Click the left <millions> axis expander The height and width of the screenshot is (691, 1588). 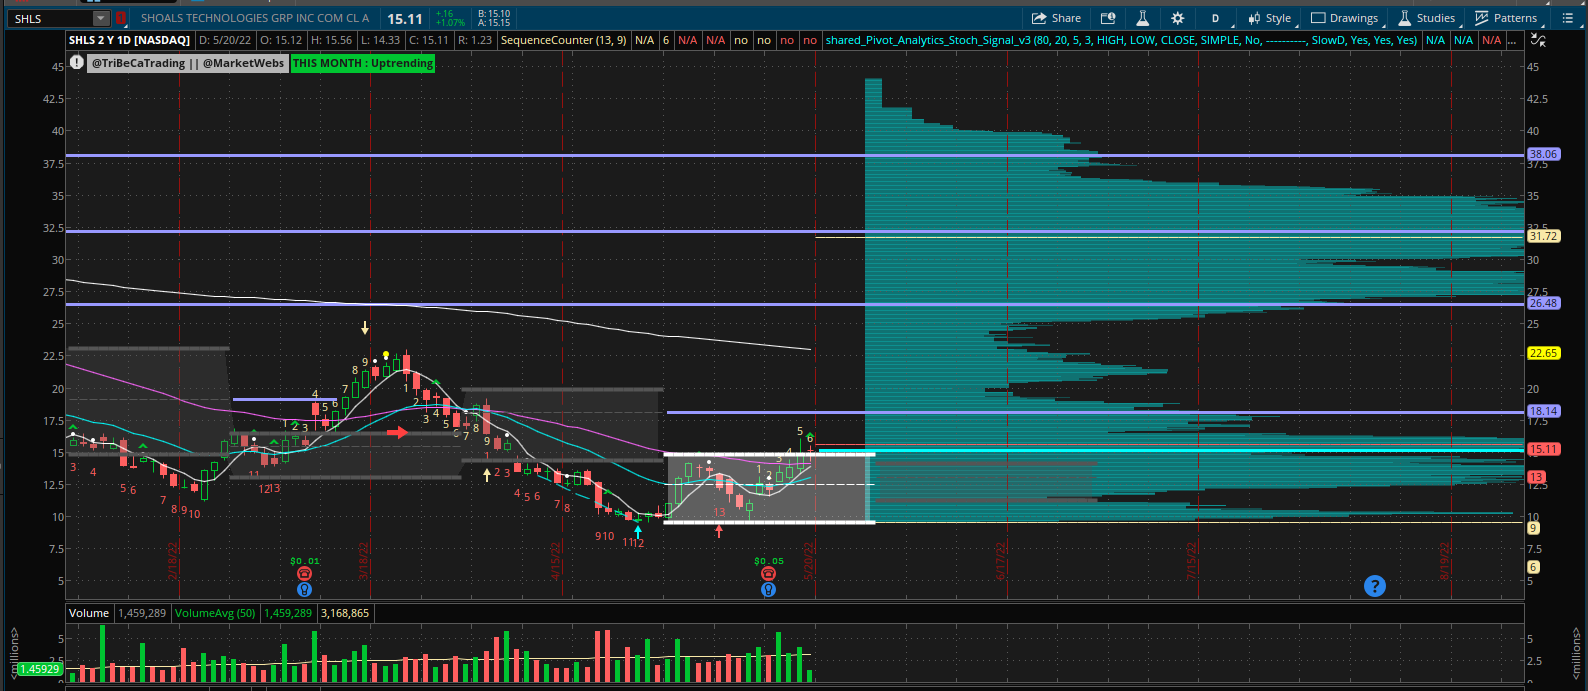click(x=14, y=655)
